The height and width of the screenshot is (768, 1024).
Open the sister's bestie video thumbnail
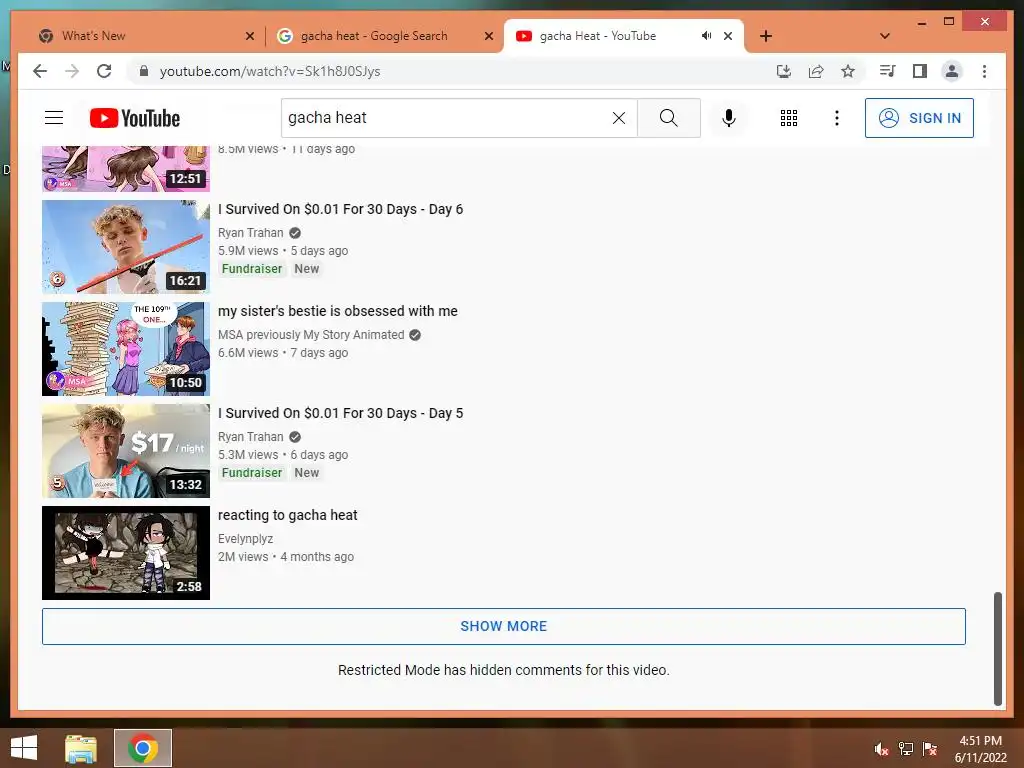coord(126,349)
